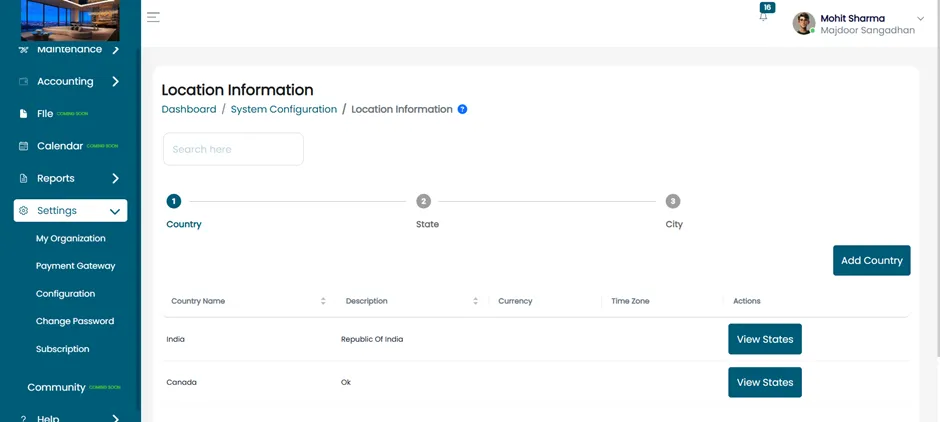
Task: Click the Calendar icon in sidebar
Action: coord(23,146)
